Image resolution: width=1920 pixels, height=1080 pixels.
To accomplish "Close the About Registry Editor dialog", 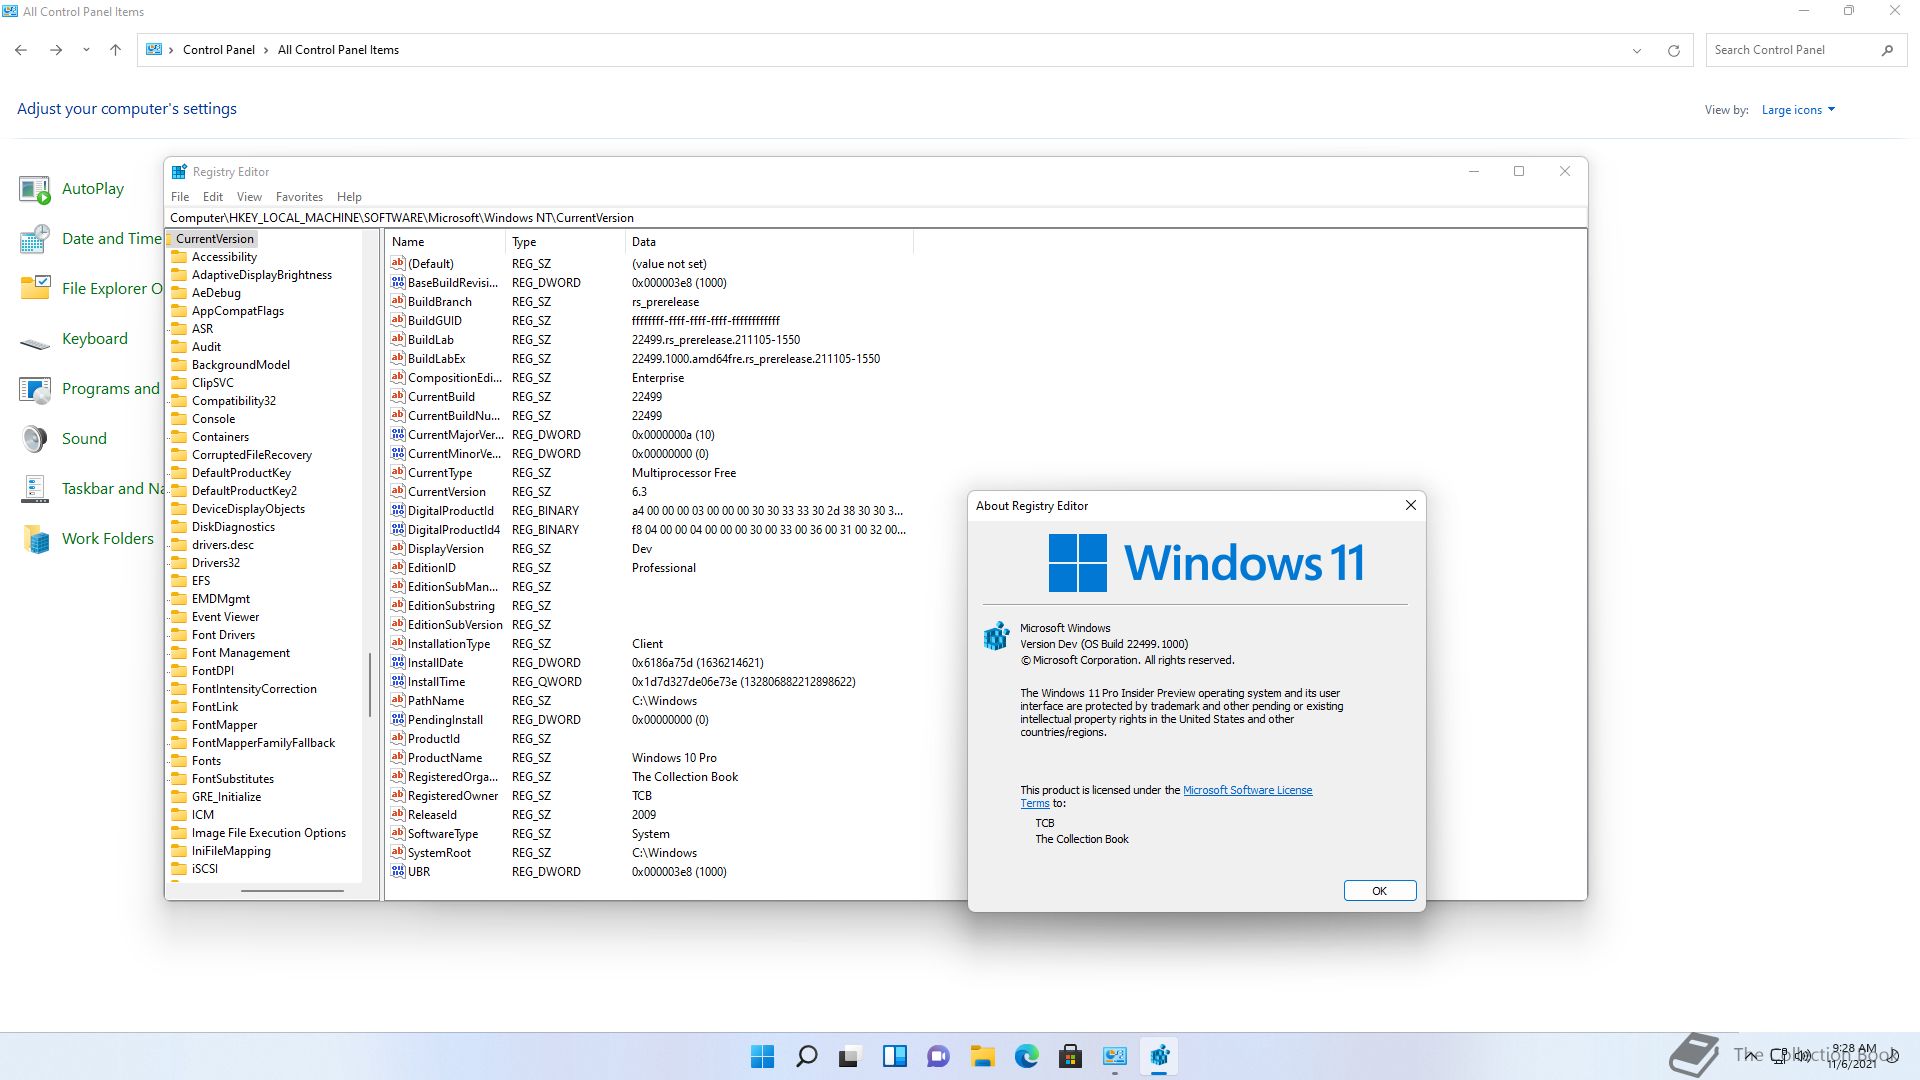I will pos(1410,505).
